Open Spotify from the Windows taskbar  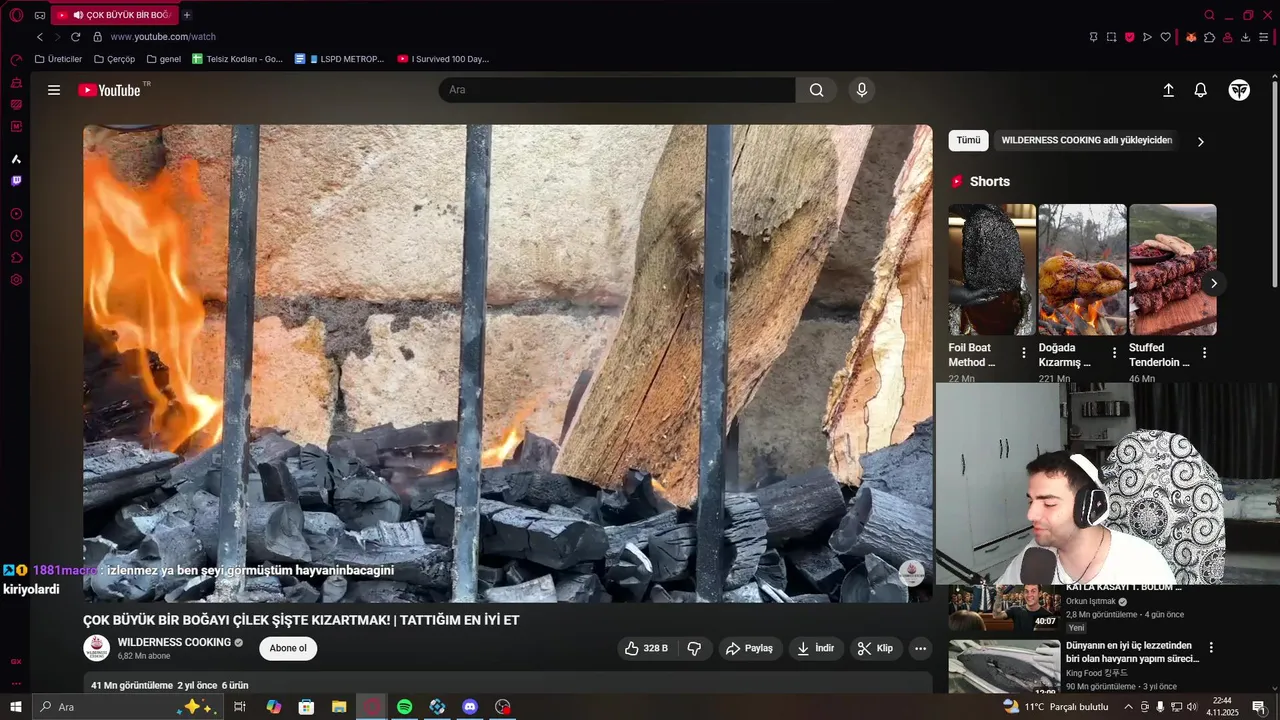(404, 707)
